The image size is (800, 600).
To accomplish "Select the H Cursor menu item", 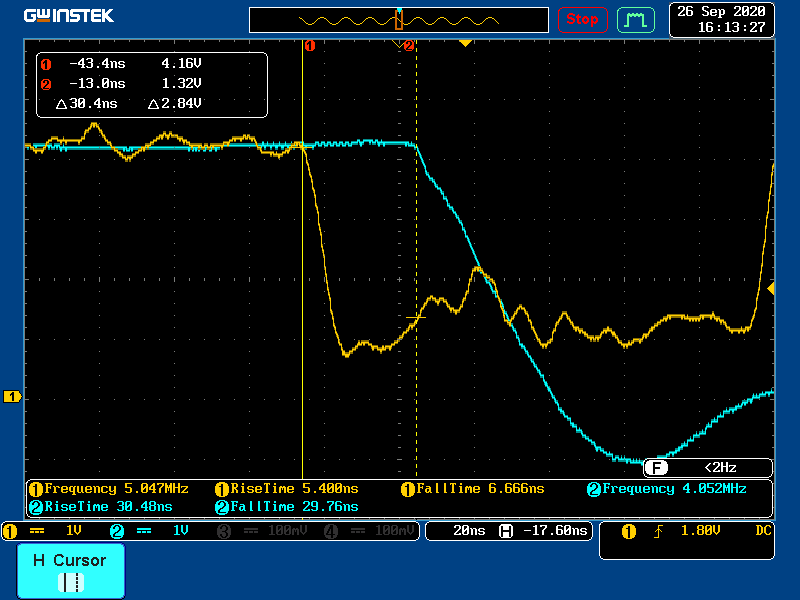I will coord(70,570).
